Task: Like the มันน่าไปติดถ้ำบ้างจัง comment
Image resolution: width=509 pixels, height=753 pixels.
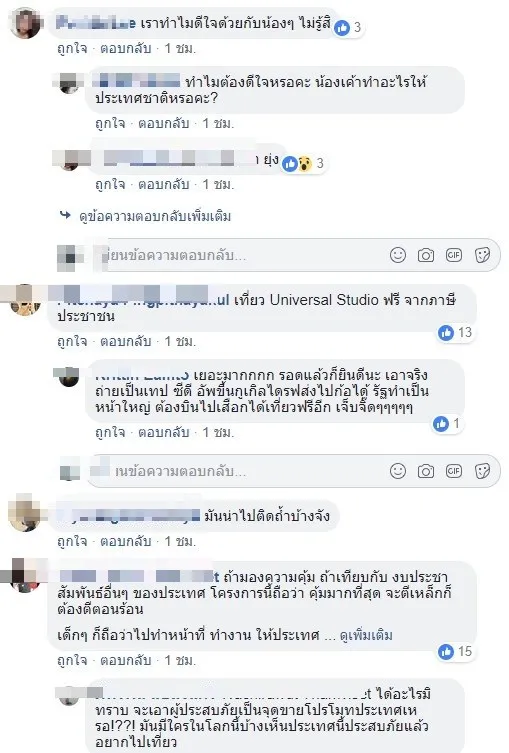Action: pyautogui.click(x=72, y=541)
